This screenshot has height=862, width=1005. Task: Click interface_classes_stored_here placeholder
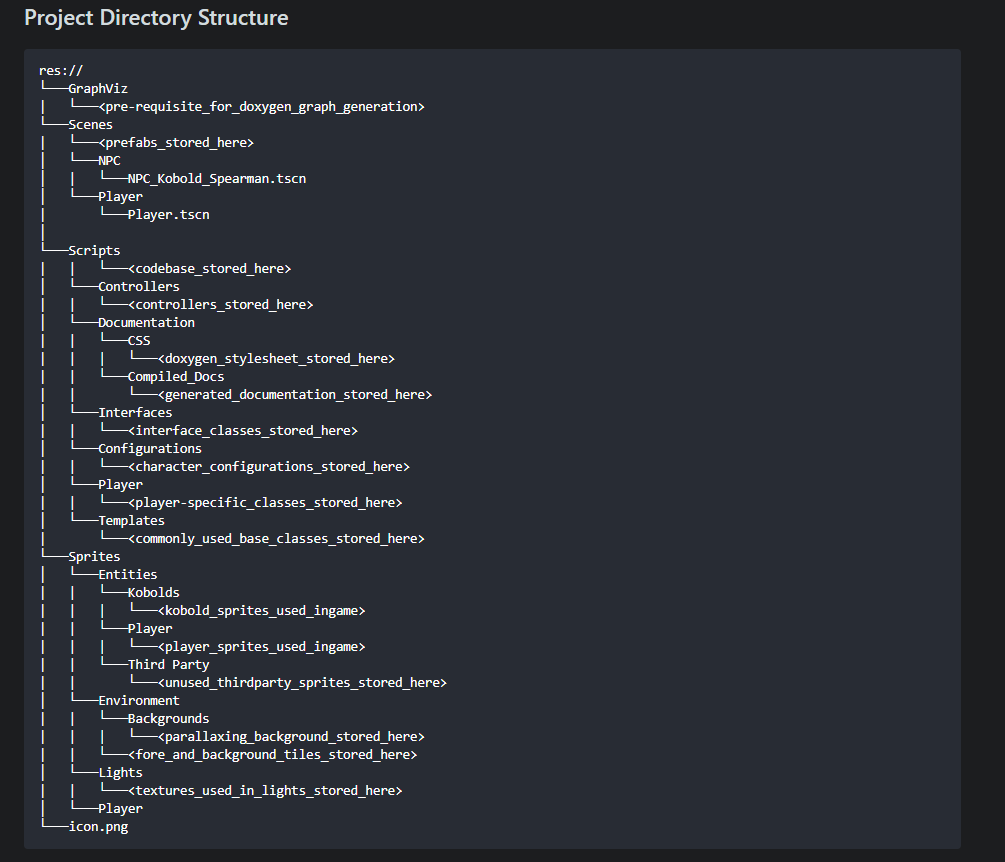[243, 431]
